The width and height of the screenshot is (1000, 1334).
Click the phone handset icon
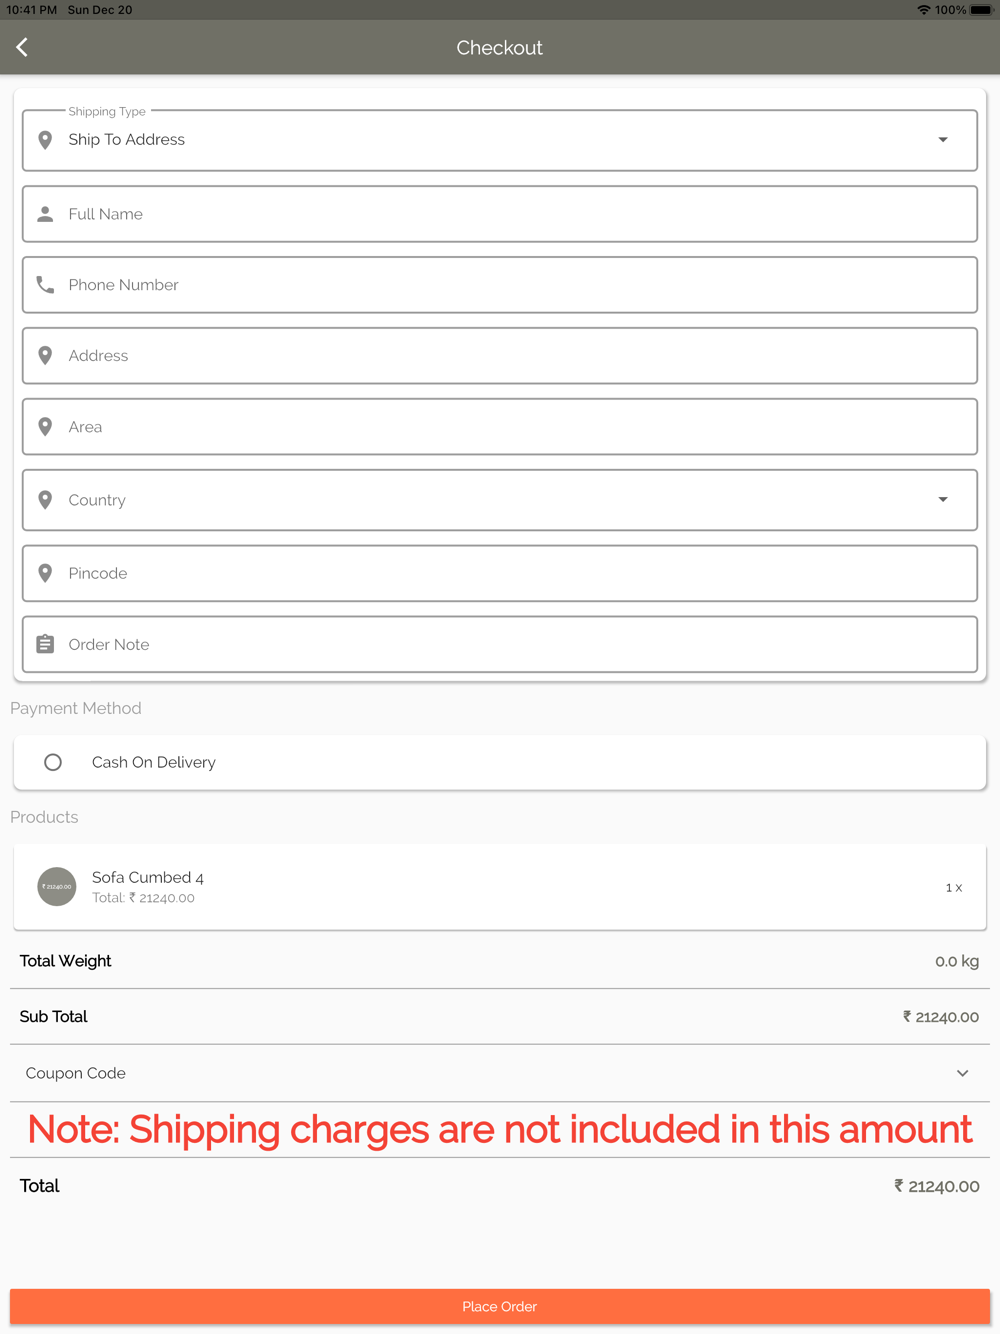click(45, 285)
